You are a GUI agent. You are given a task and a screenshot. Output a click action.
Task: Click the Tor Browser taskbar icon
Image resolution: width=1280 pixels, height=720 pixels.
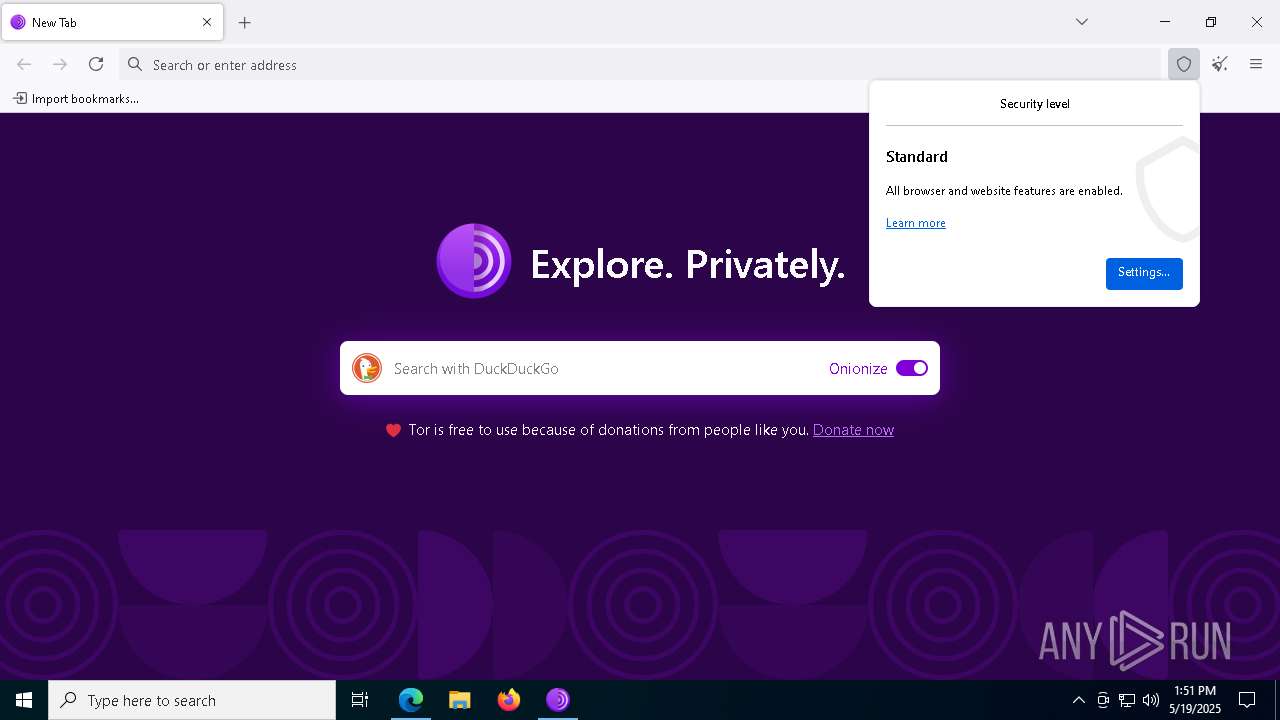pos(558,700)
